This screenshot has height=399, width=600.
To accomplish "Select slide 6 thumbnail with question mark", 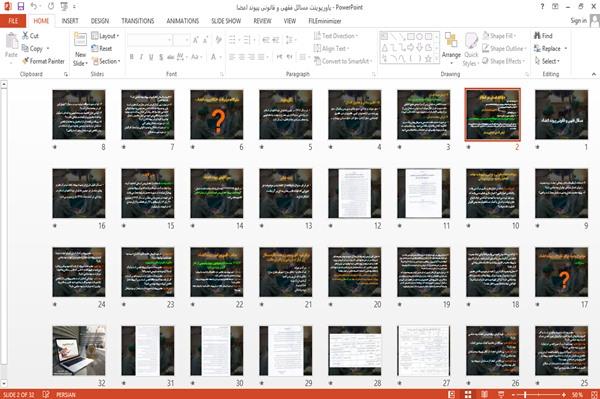I will pyautogui.click(x=217, y=114).
